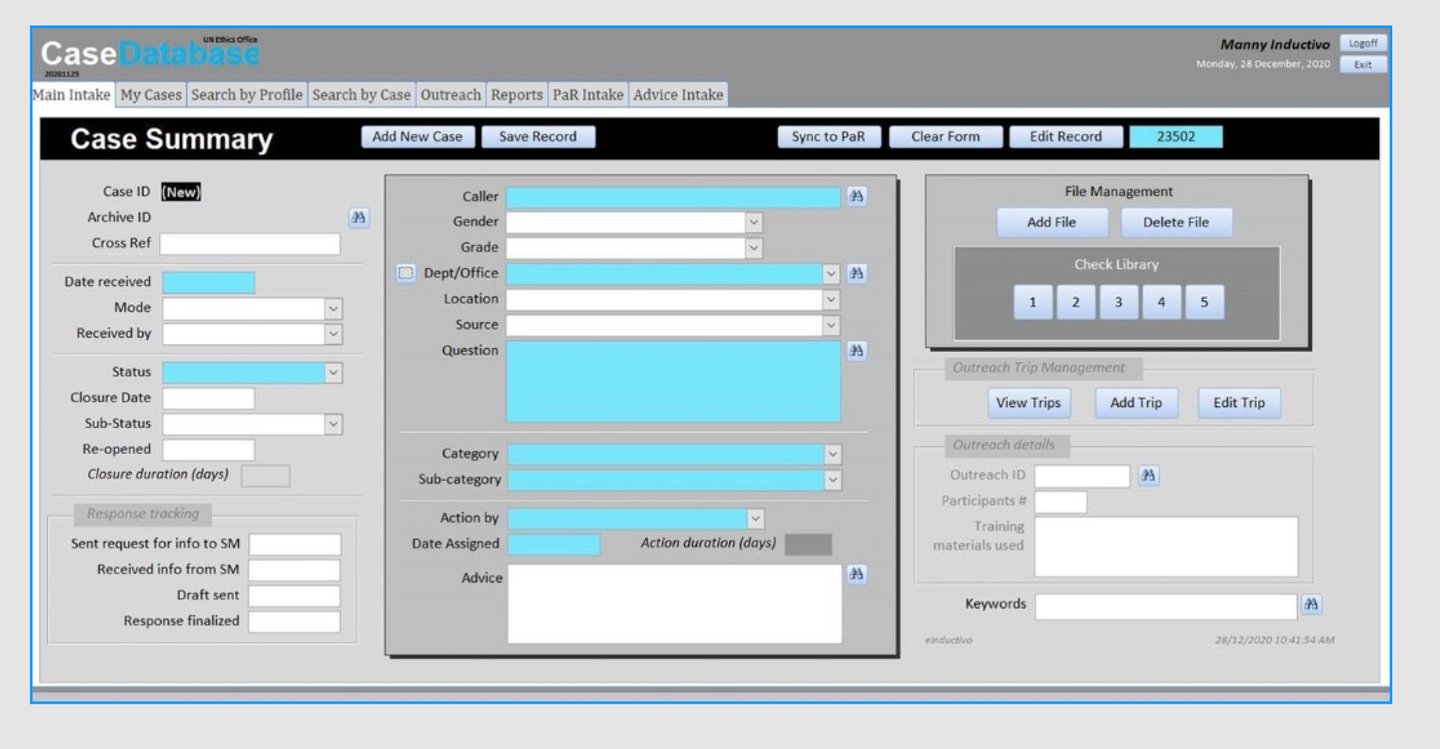1440x749 pixels.
Task: Click binoculars search icon beside Advice box
Action: point(857,574)
